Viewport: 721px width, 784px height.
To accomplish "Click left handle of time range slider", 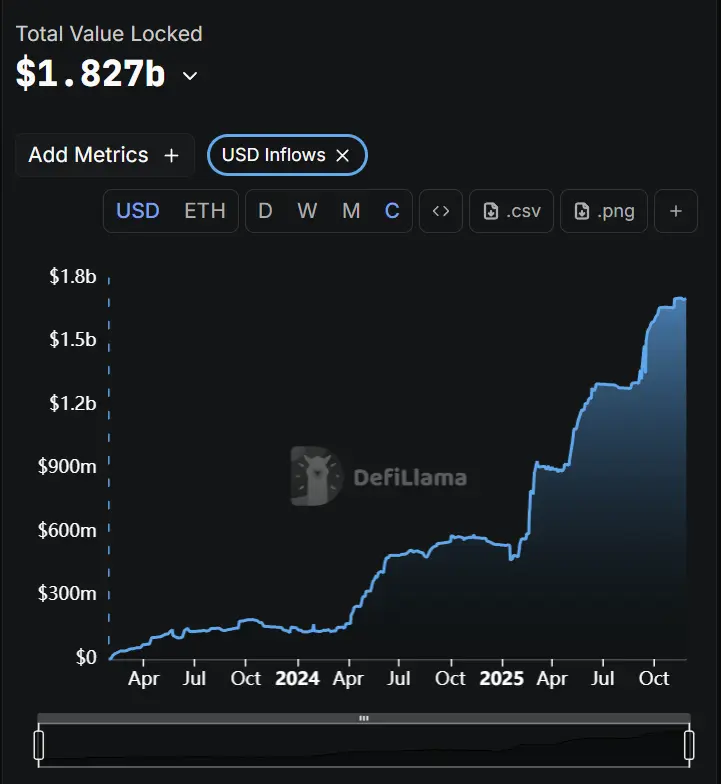I will pyautogui.click(x=39, y=745).
